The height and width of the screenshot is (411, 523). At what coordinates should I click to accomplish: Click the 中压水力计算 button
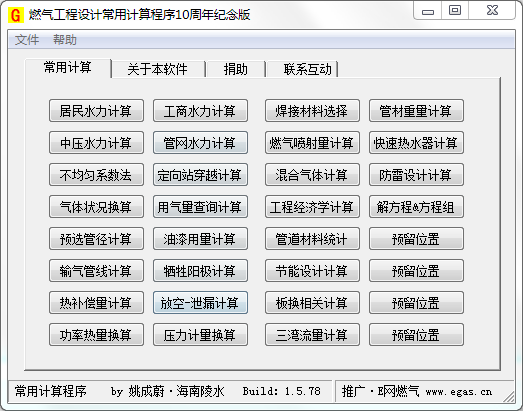point(96,143)
